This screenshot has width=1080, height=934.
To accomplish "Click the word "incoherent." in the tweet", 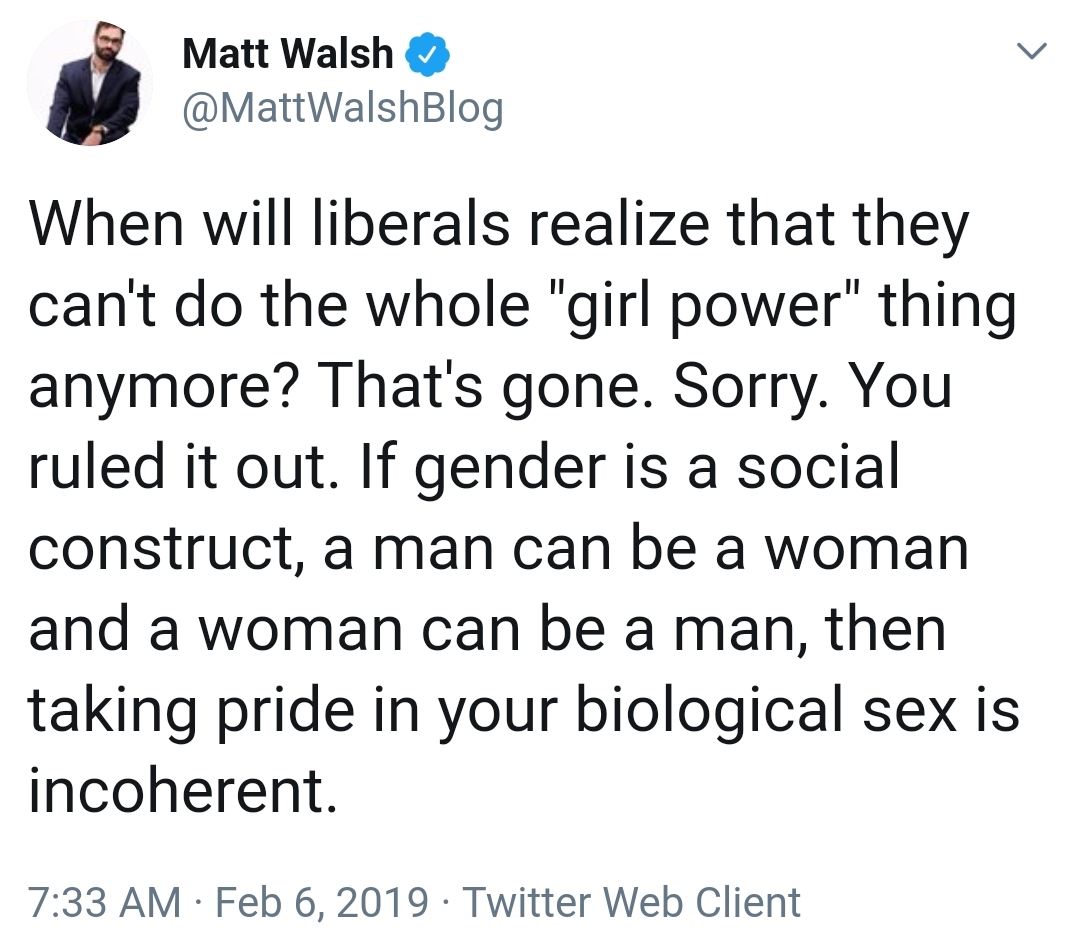I will click(183, 790).
